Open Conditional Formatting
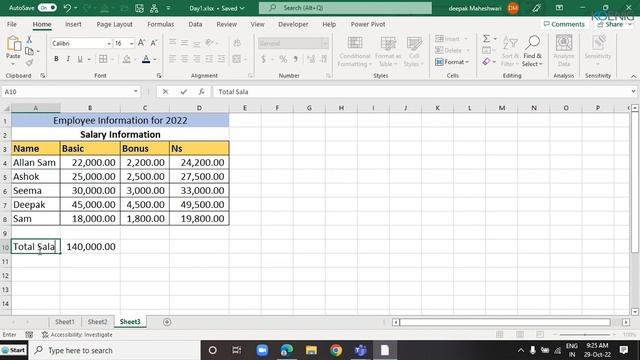Viewport: 640px width, 360px height. [355, 51]
